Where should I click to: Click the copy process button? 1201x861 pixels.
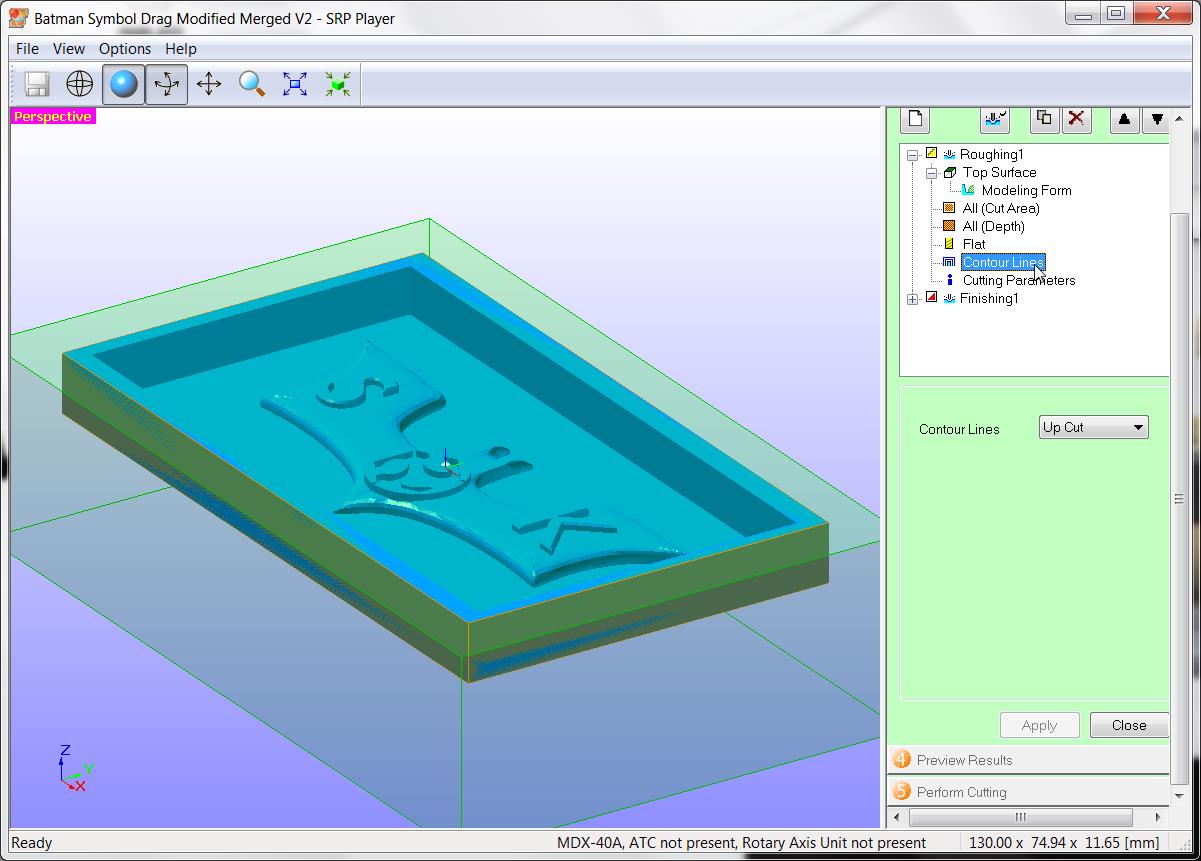click(x=1044, y=119)
